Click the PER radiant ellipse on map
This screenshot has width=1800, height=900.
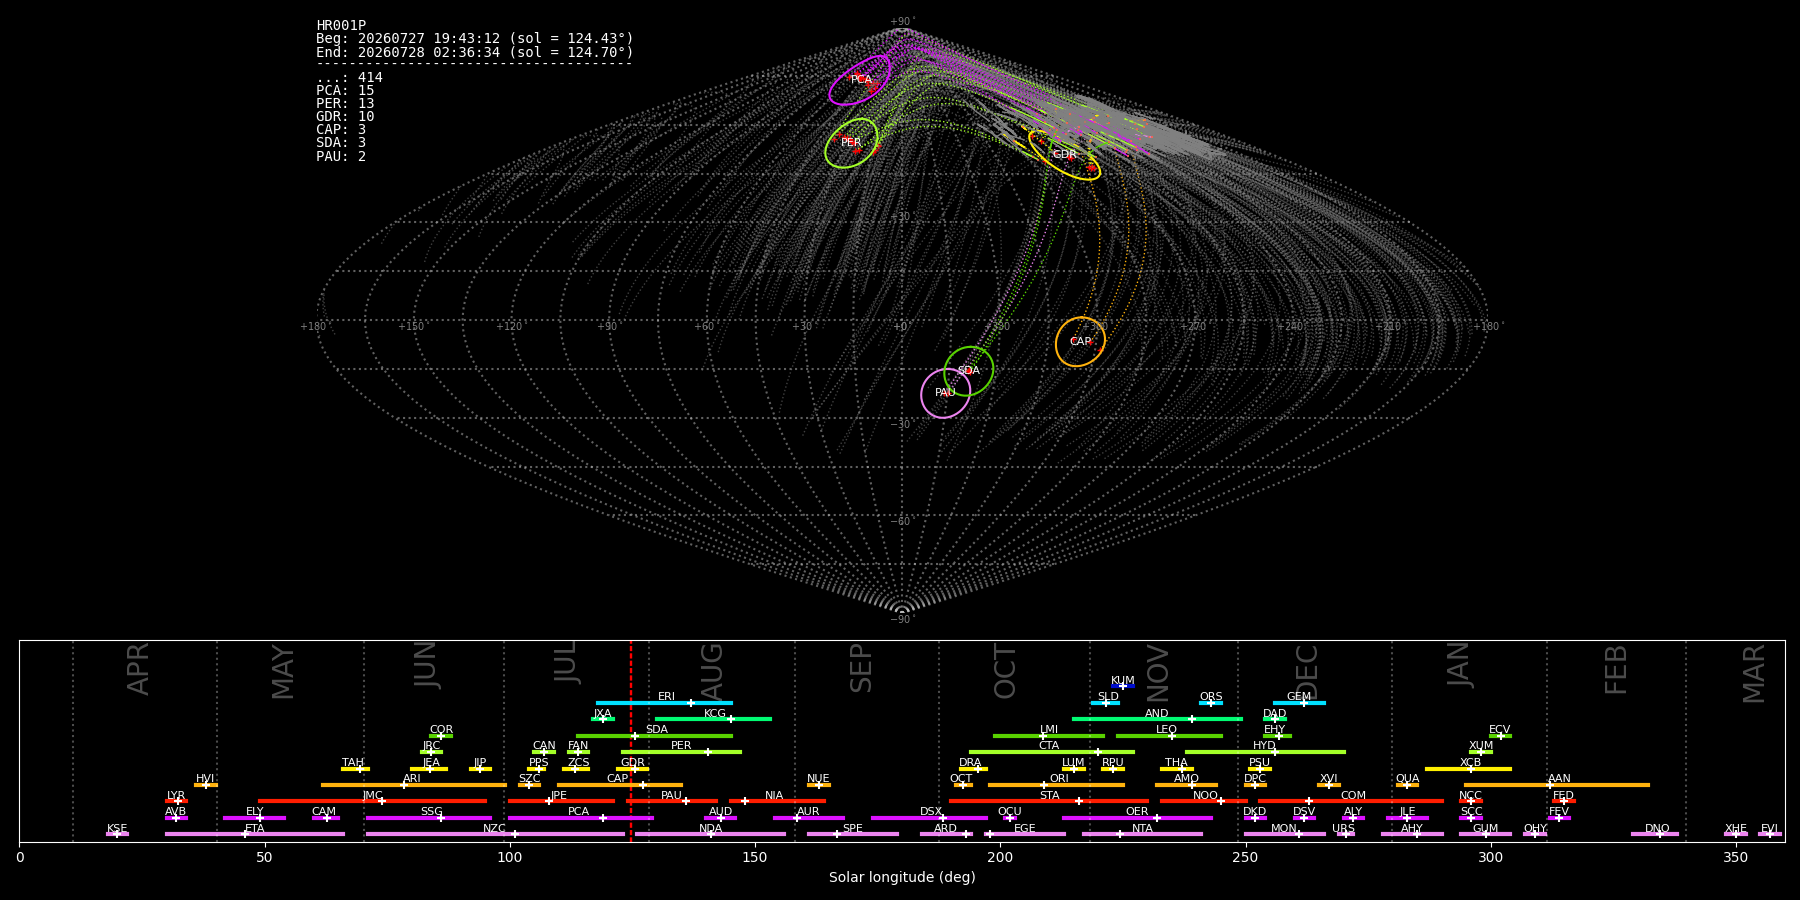[851, 143]
